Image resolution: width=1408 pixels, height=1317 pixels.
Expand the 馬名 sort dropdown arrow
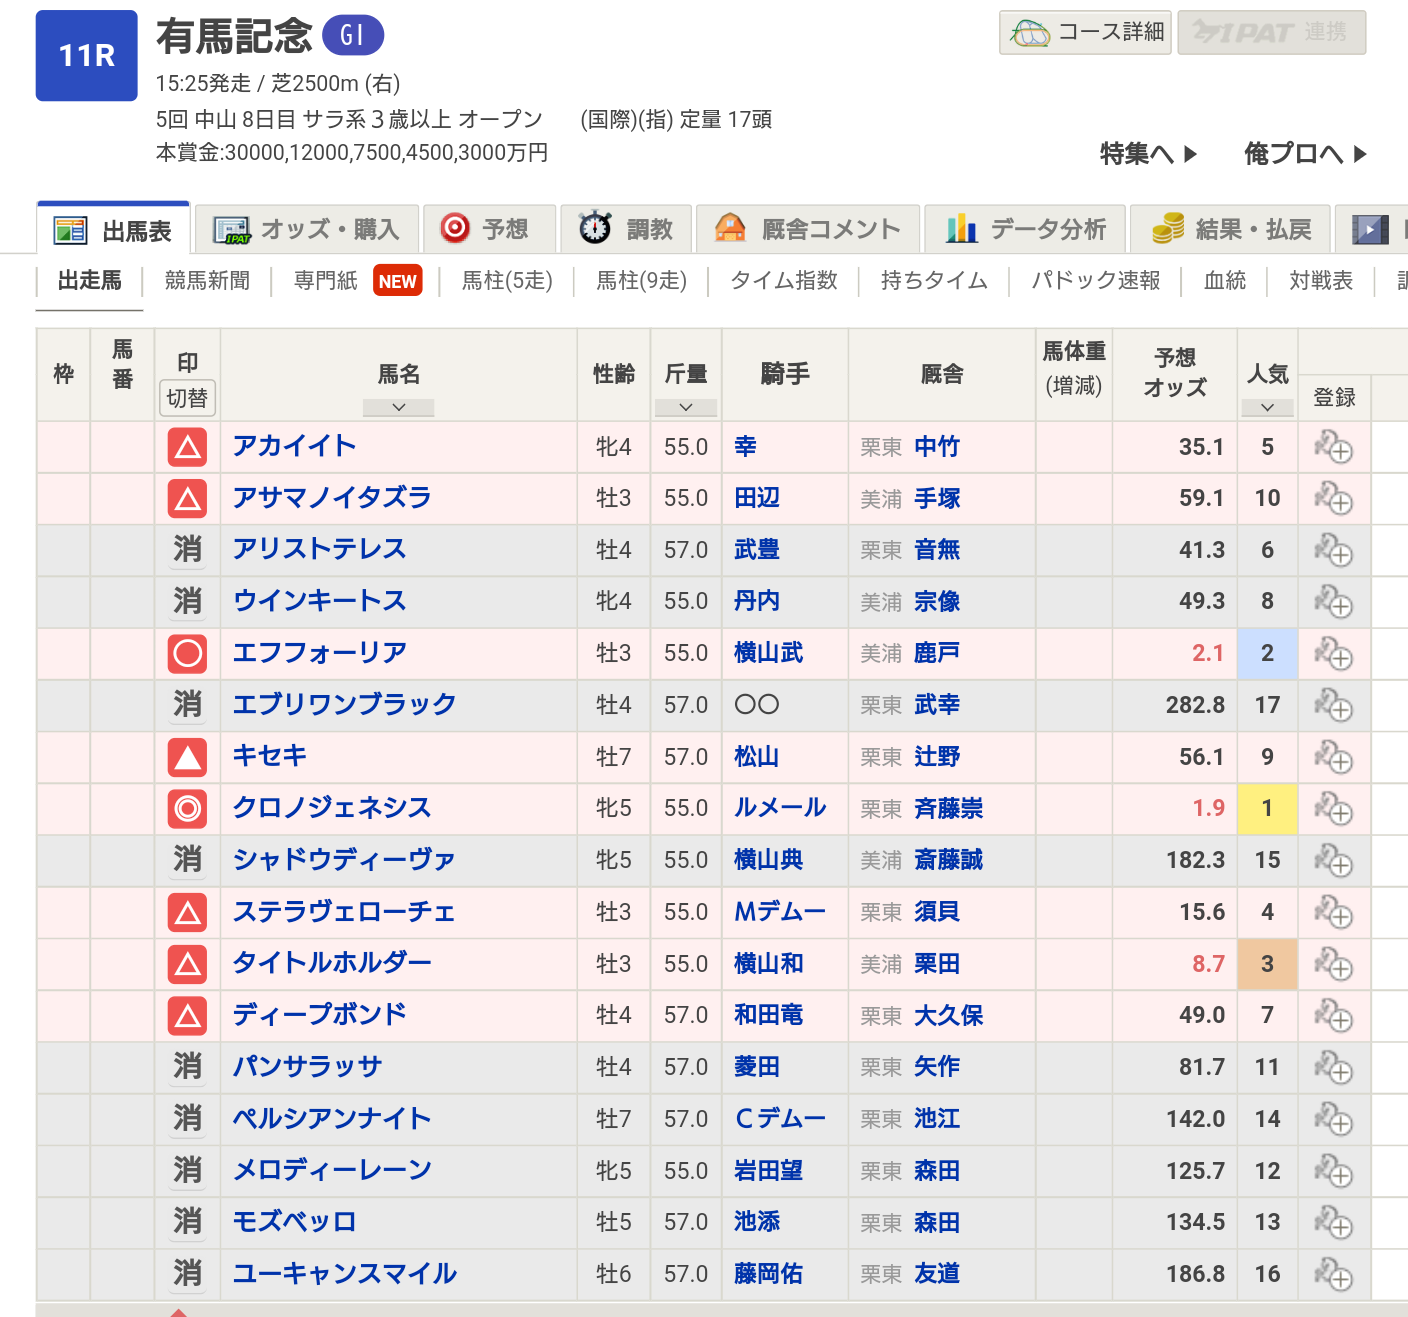pos(398,407)
